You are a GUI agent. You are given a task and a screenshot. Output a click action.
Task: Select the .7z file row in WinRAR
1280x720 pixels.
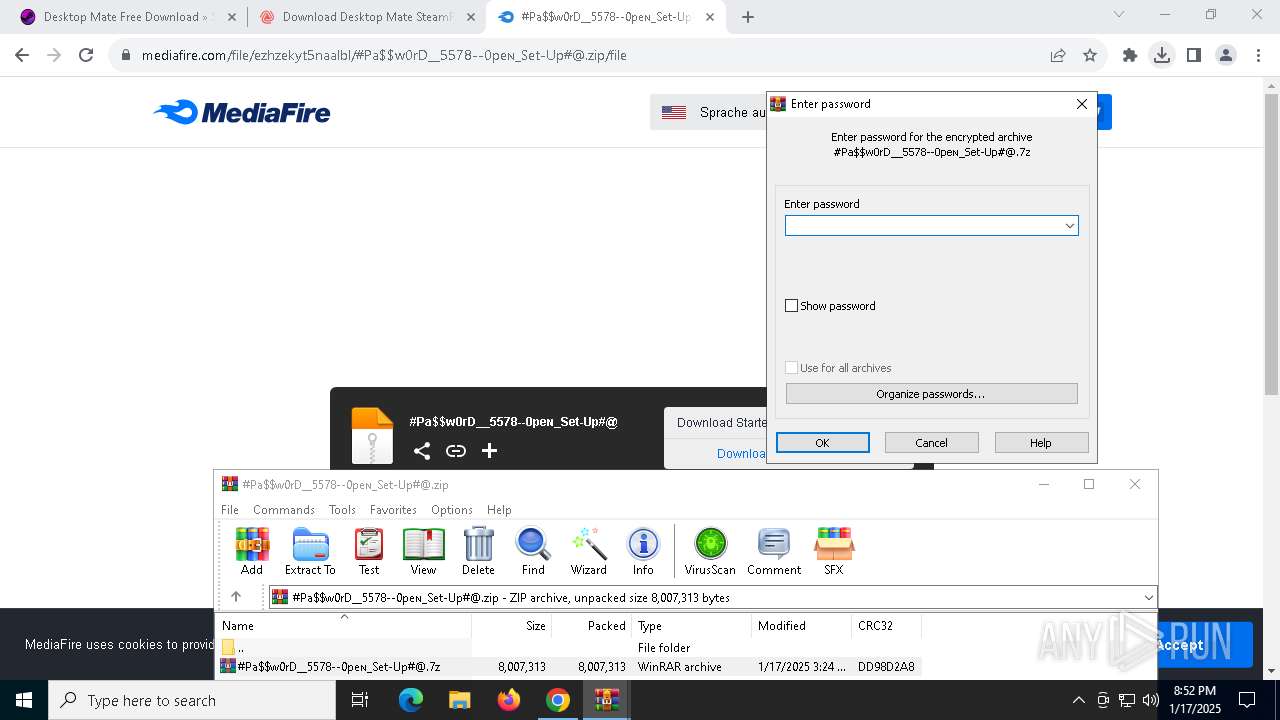pyautogui.click(x=568, y=667)
